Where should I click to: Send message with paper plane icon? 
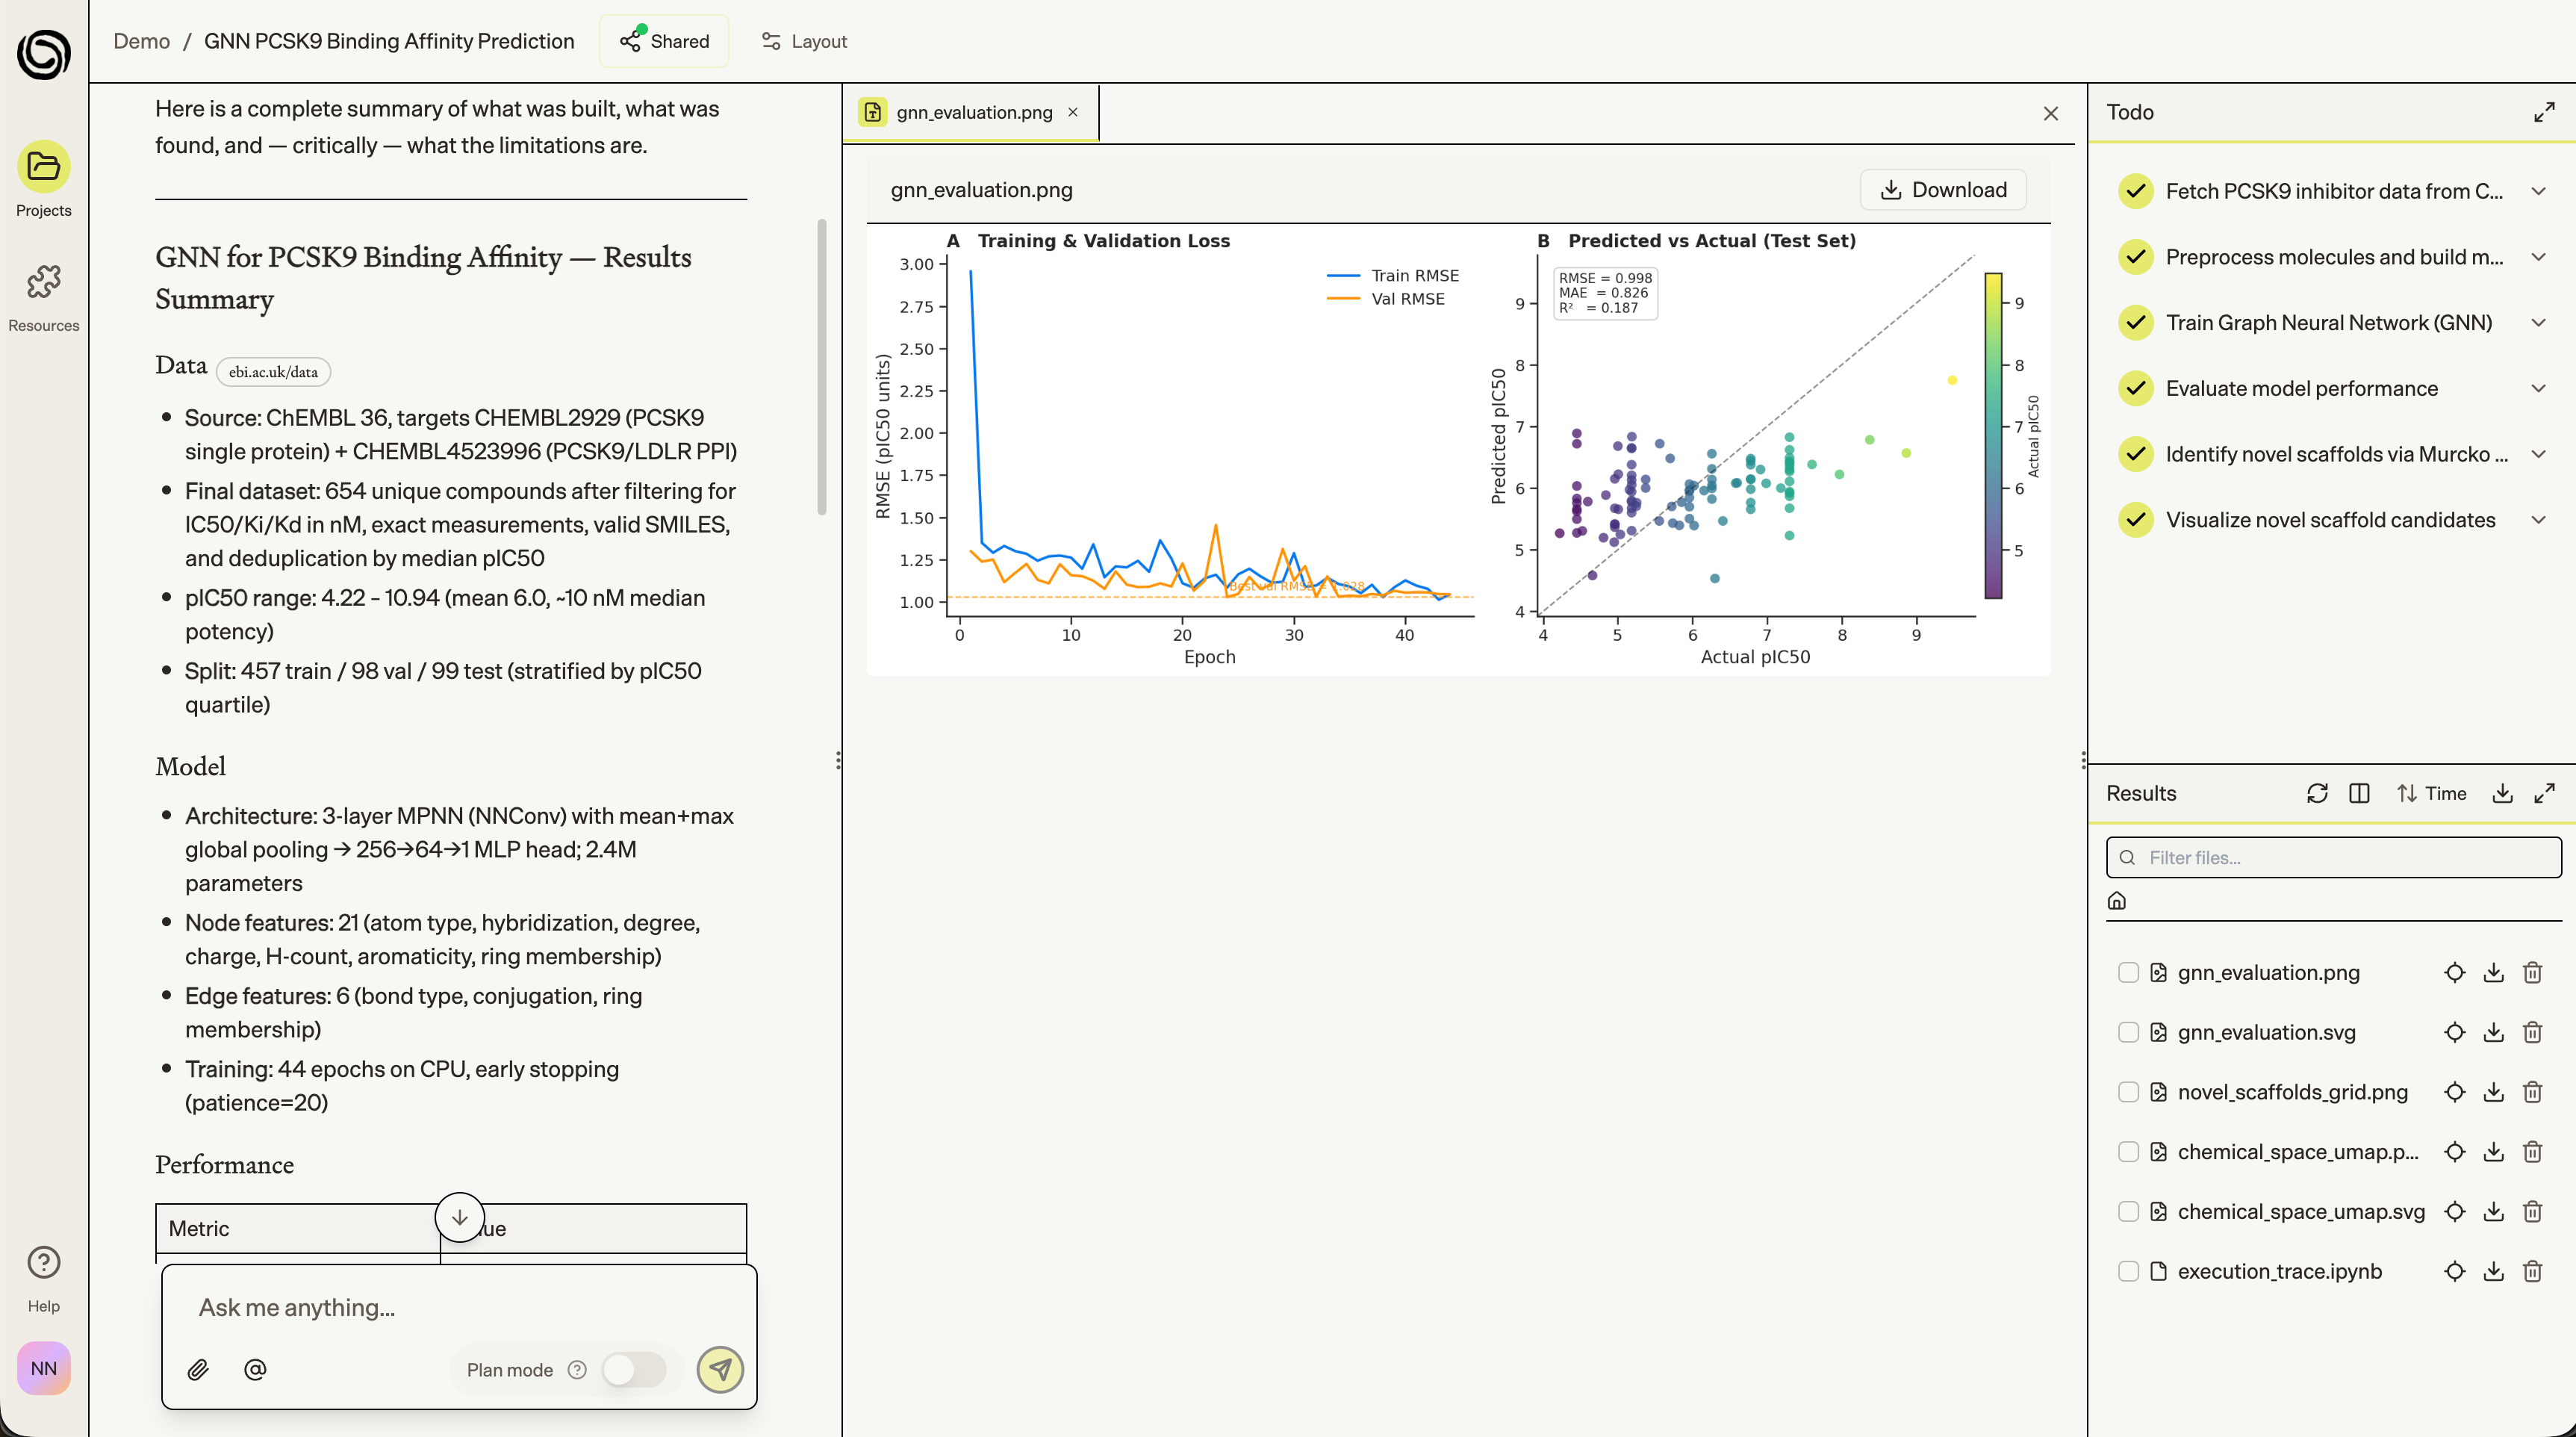click(720, 1369)
